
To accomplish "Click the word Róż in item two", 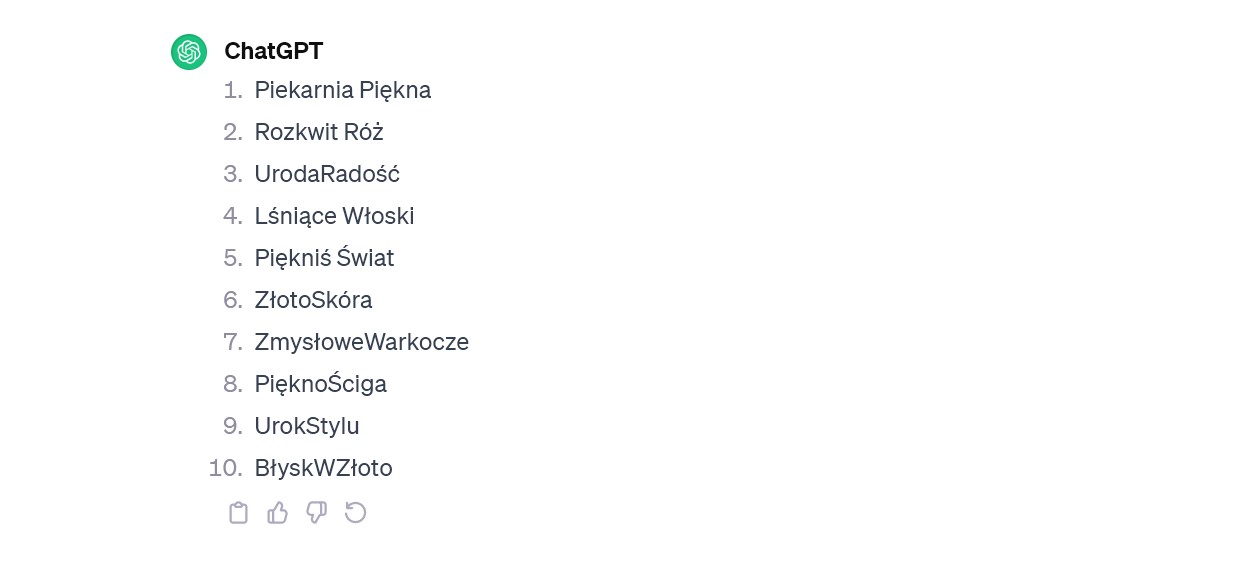I will pos(364,132).
